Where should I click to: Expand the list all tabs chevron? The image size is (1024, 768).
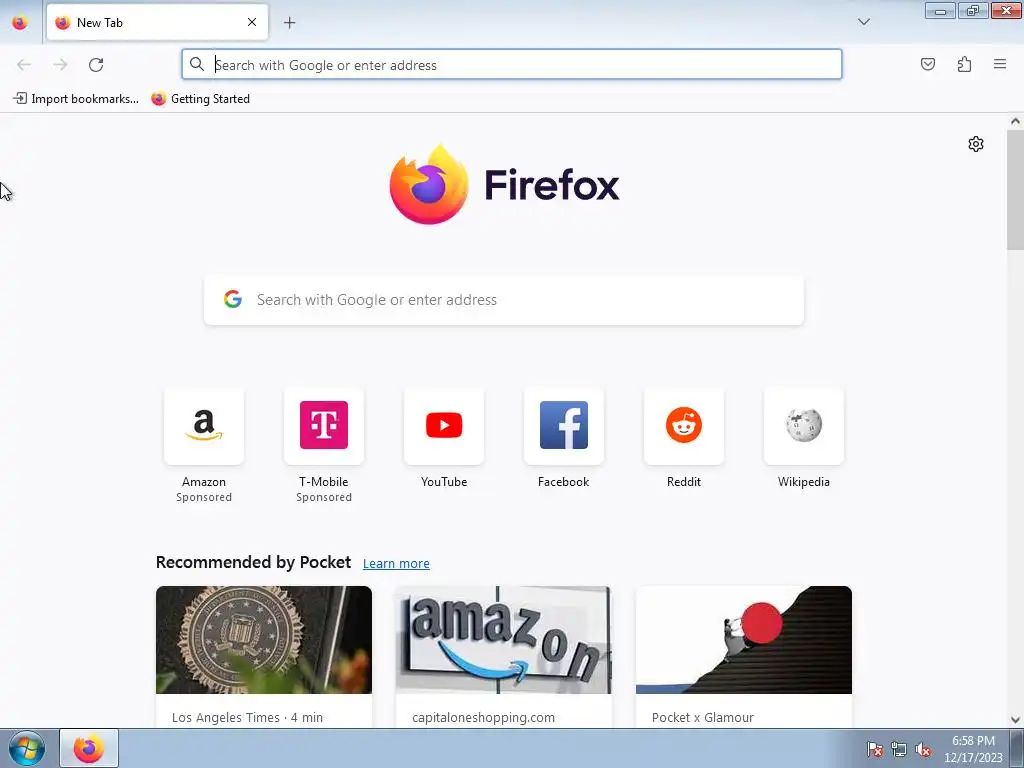pos(863,22)
